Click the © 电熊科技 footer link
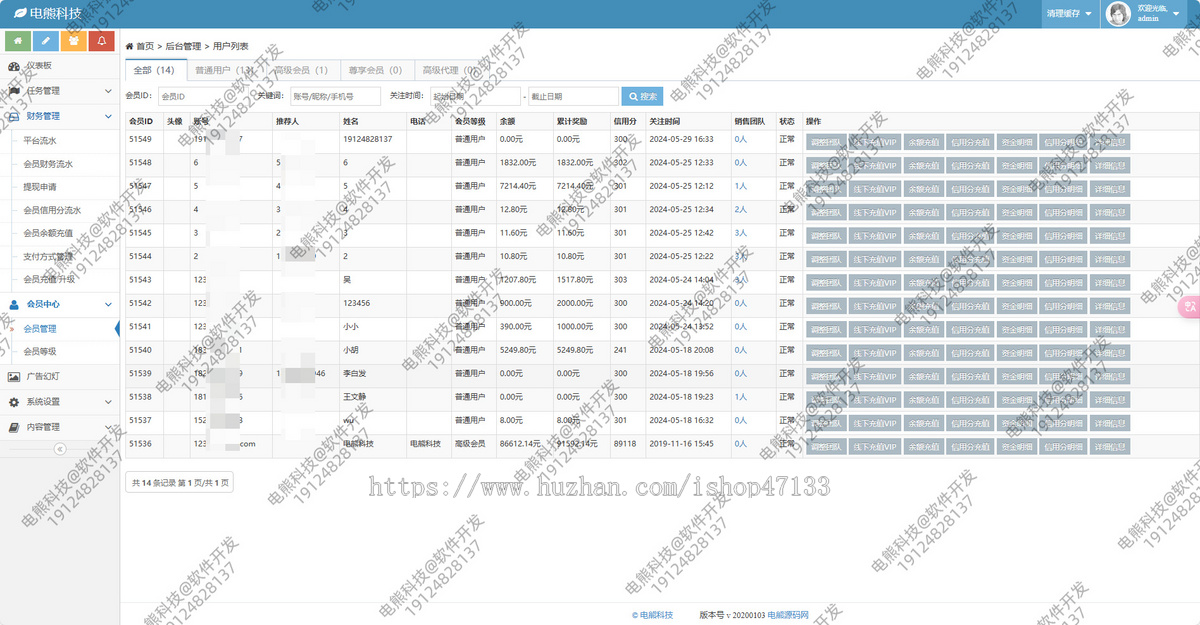 pos(653,615)
